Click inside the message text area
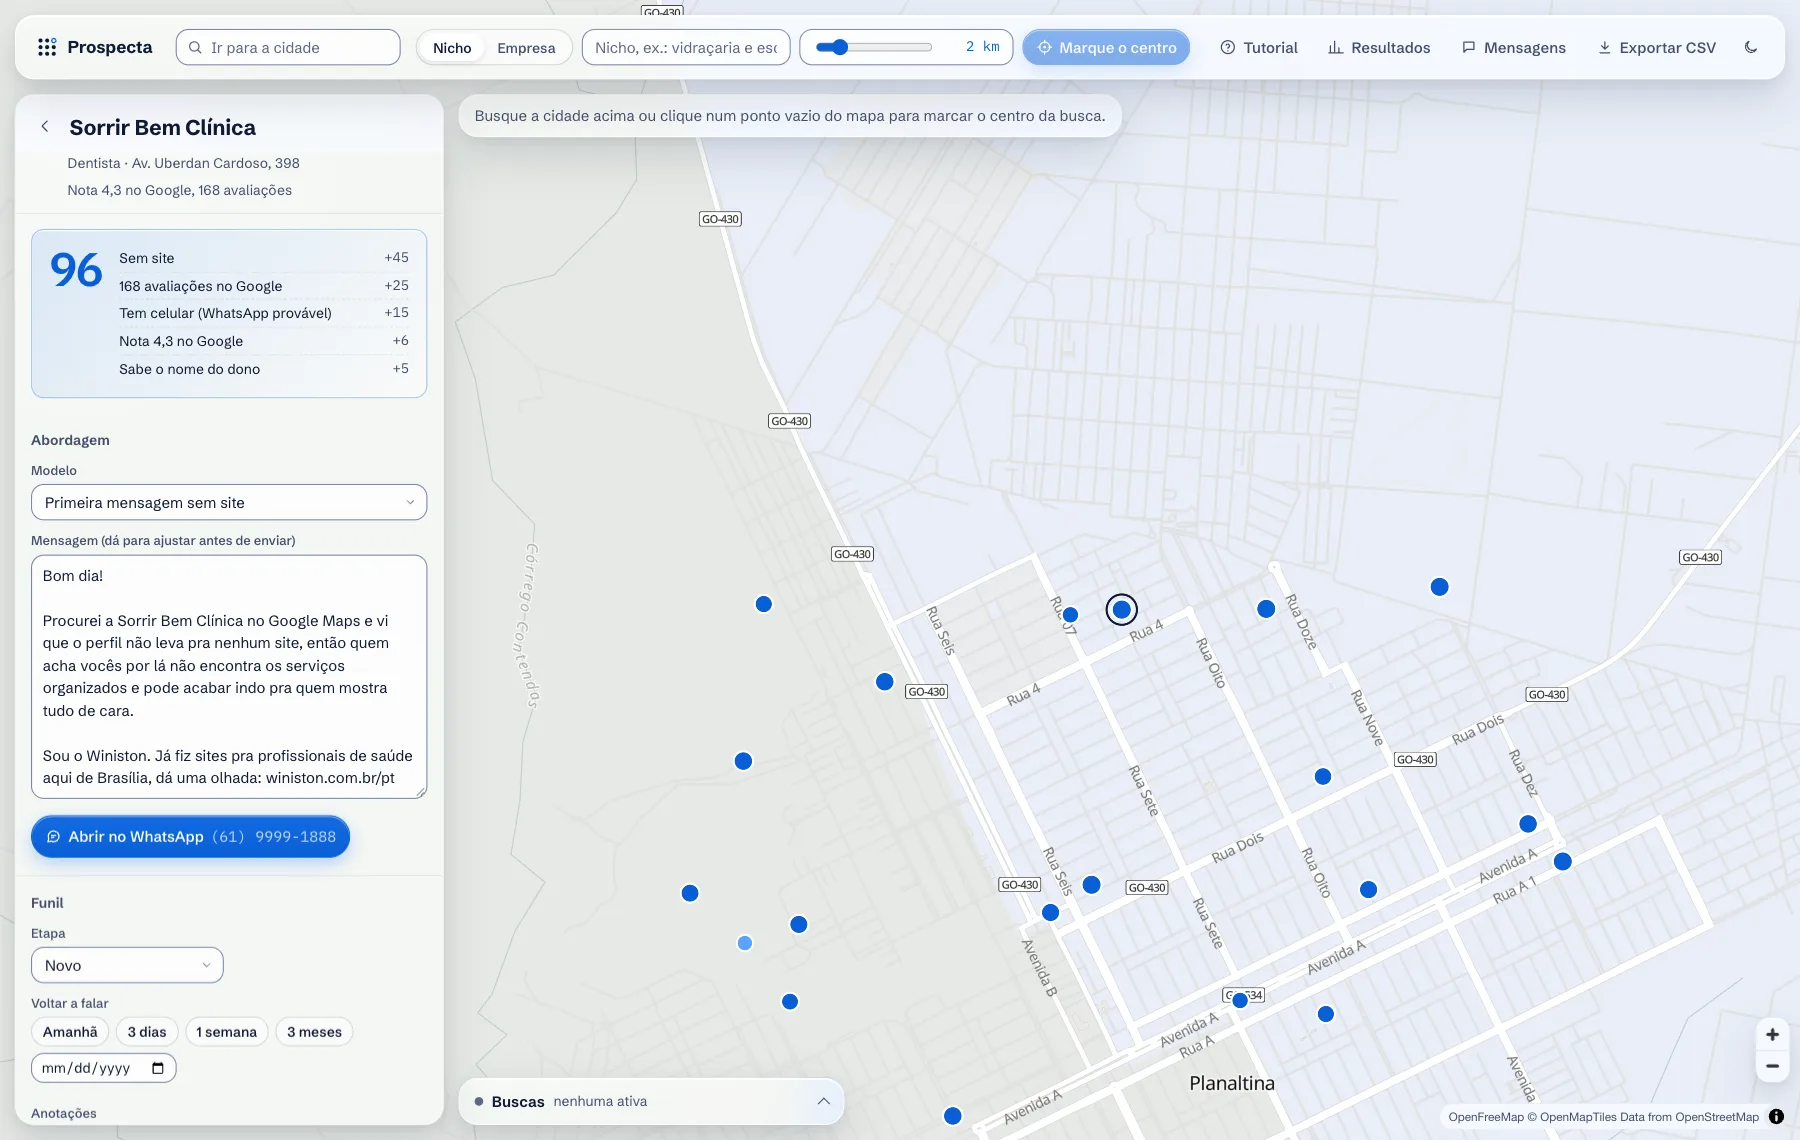This screenshot has width=1800, height=1140. point(229,677)
